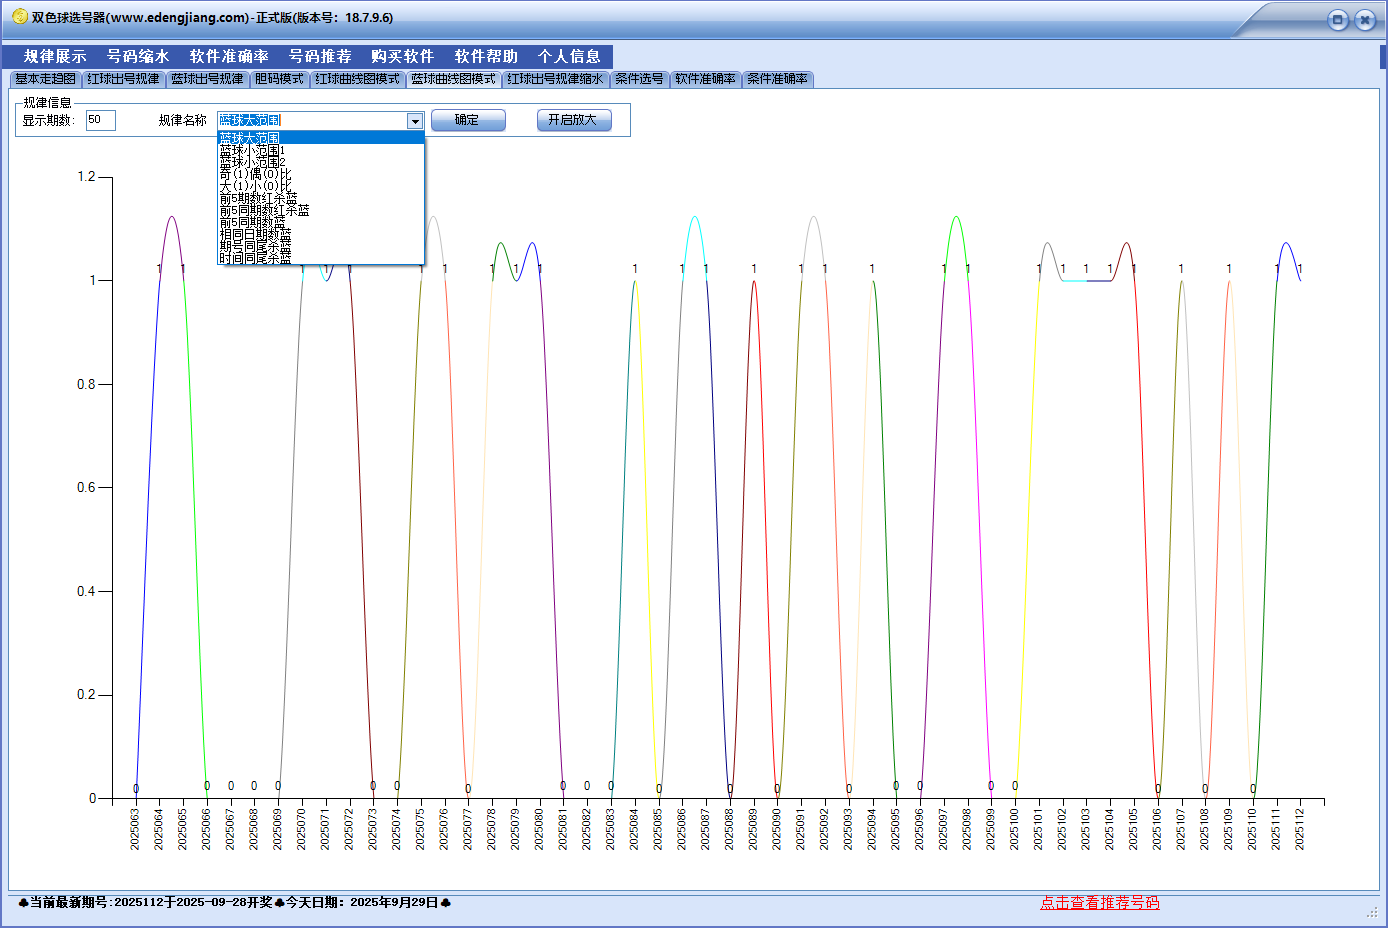Select 时间同尾杀蓝 option in list

[x=255, y=258]
